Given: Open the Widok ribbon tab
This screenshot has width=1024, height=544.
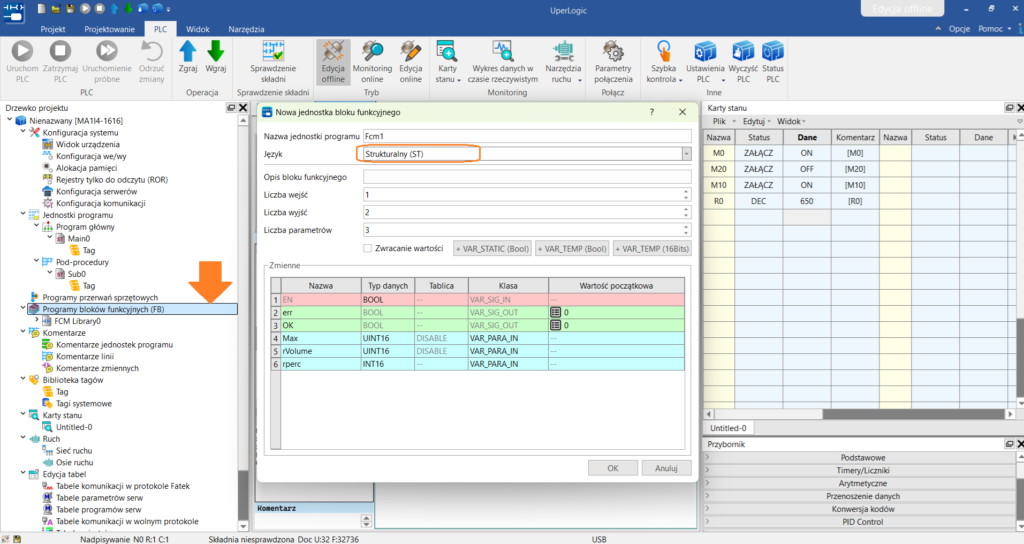Looking at the screenshot, I should coord(198,29).
